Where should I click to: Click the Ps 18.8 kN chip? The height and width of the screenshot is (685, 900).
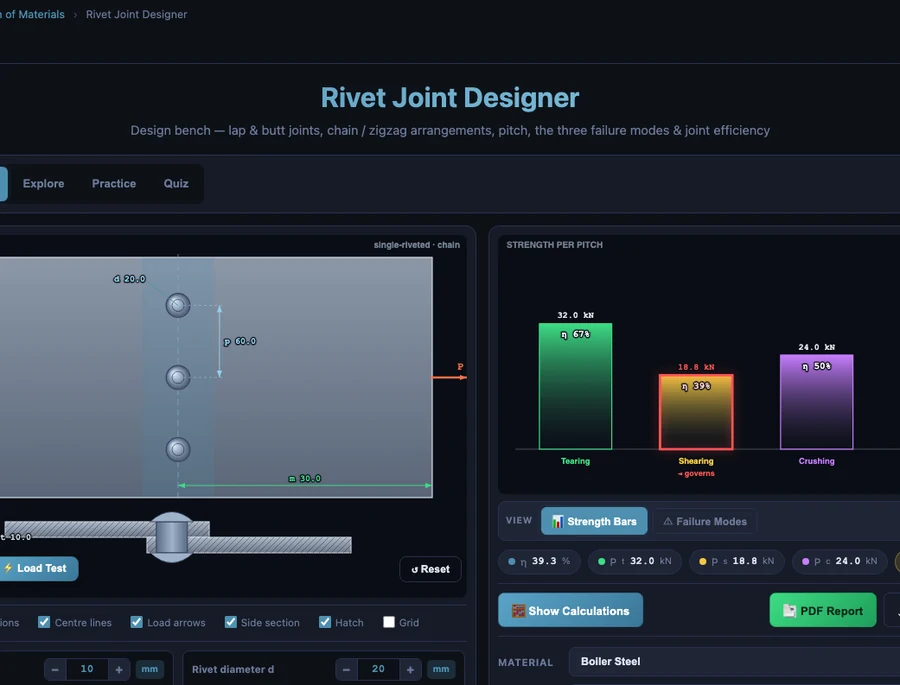[x=736, y=561]
